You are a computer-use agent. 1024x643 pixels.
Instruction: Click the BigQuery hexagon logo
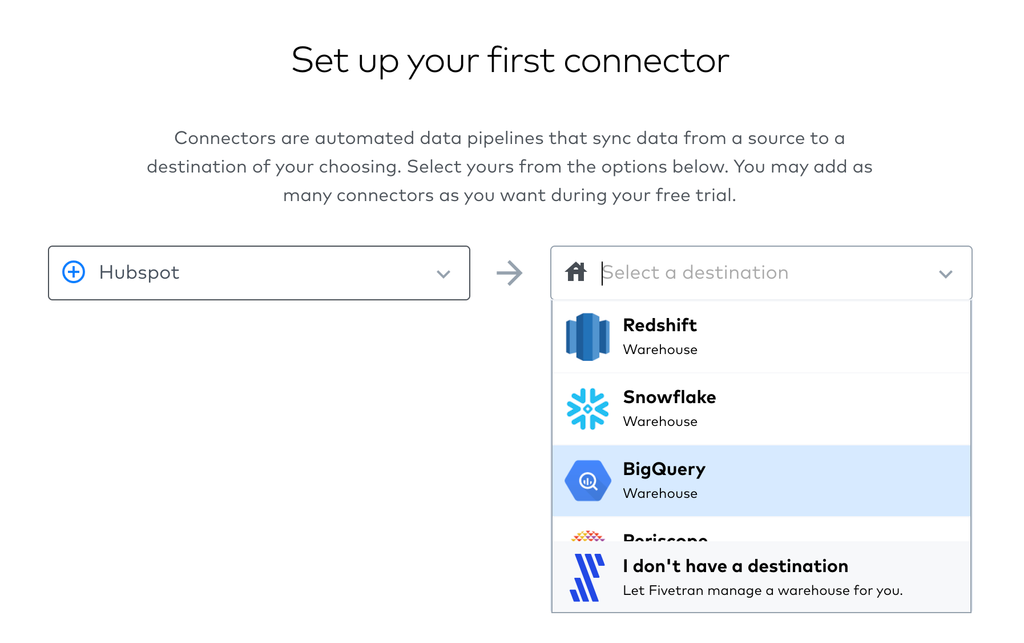pos(588,481)
